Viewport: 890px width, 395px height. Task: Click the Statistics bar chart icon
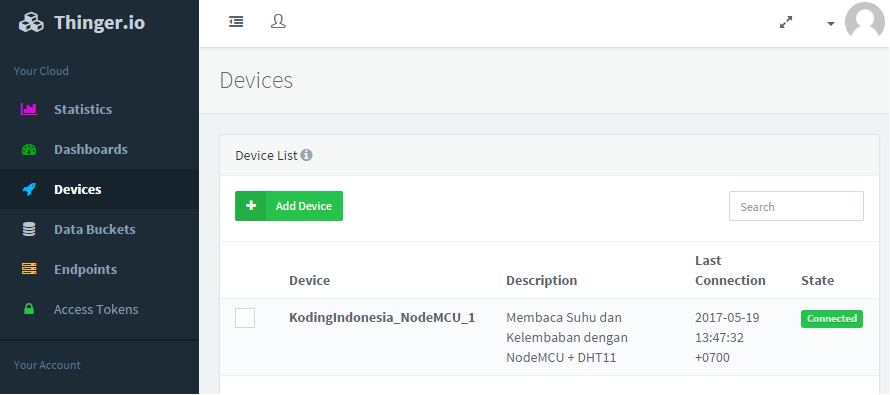click(29, 109)
